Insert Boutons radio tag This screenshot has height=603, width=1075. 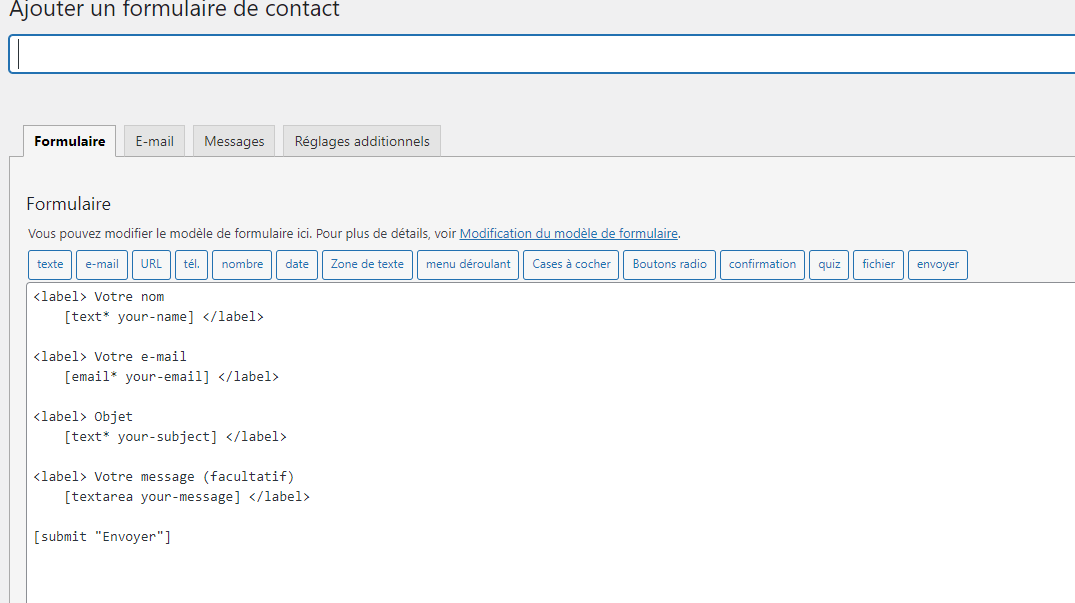(x=669, y=264)
